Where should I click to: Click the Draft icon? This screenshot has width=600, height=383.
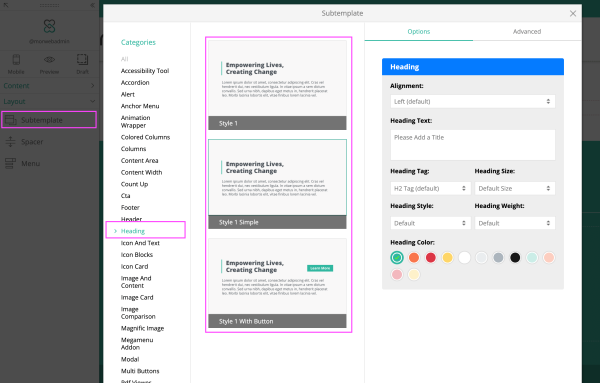[82, 60]
